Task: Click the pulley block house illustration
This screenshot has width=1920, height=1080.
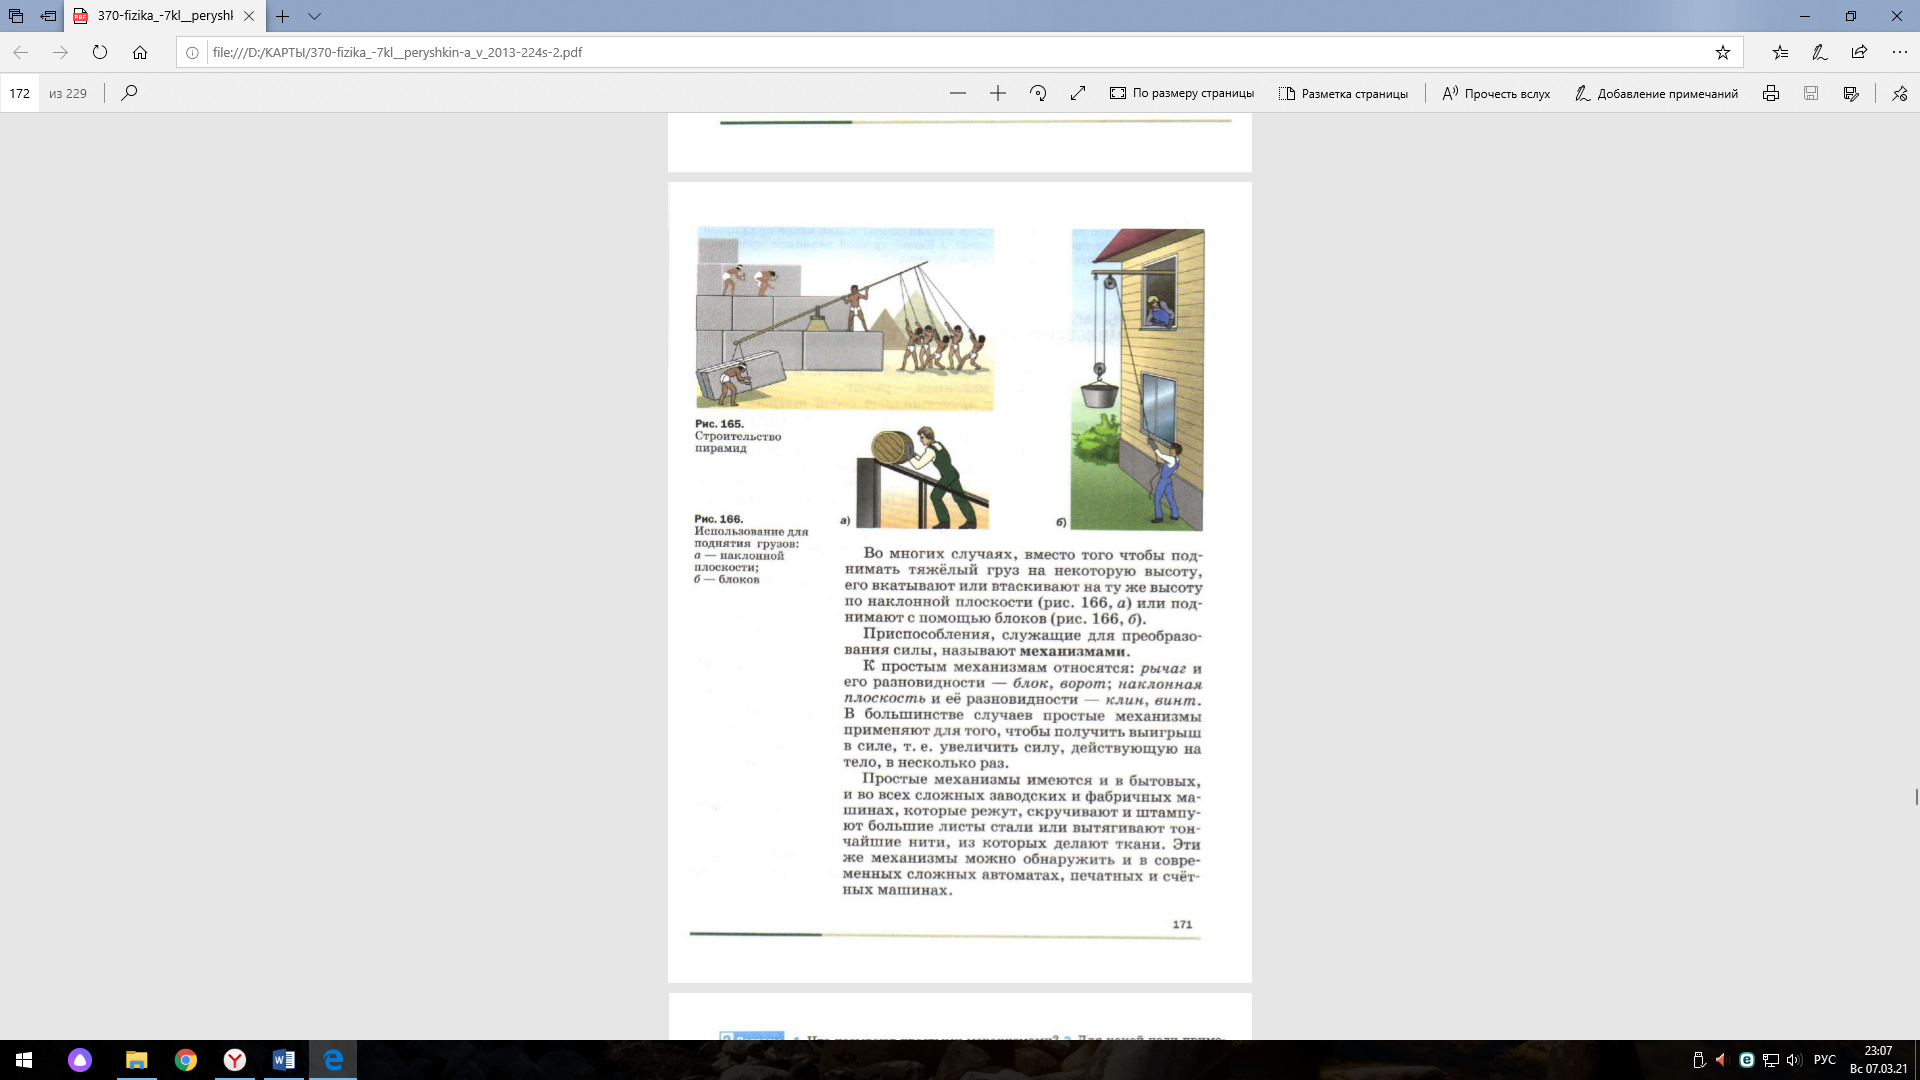Action: click(1137, 379)
